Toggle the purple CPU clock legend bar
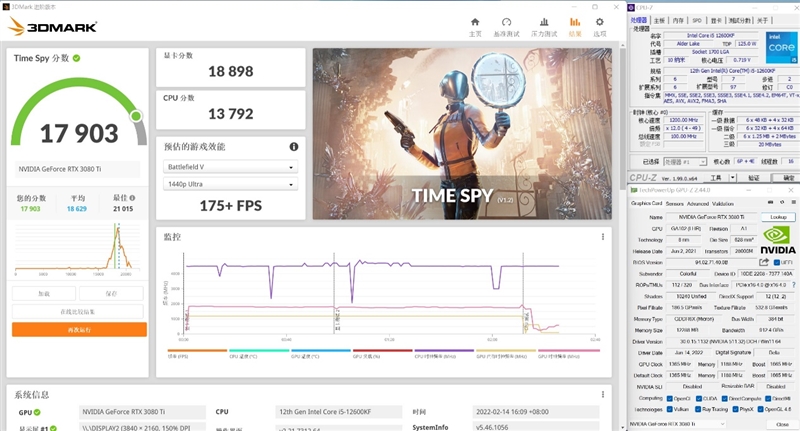Screen dimensions: 800x431 click(x=444, y=350)
